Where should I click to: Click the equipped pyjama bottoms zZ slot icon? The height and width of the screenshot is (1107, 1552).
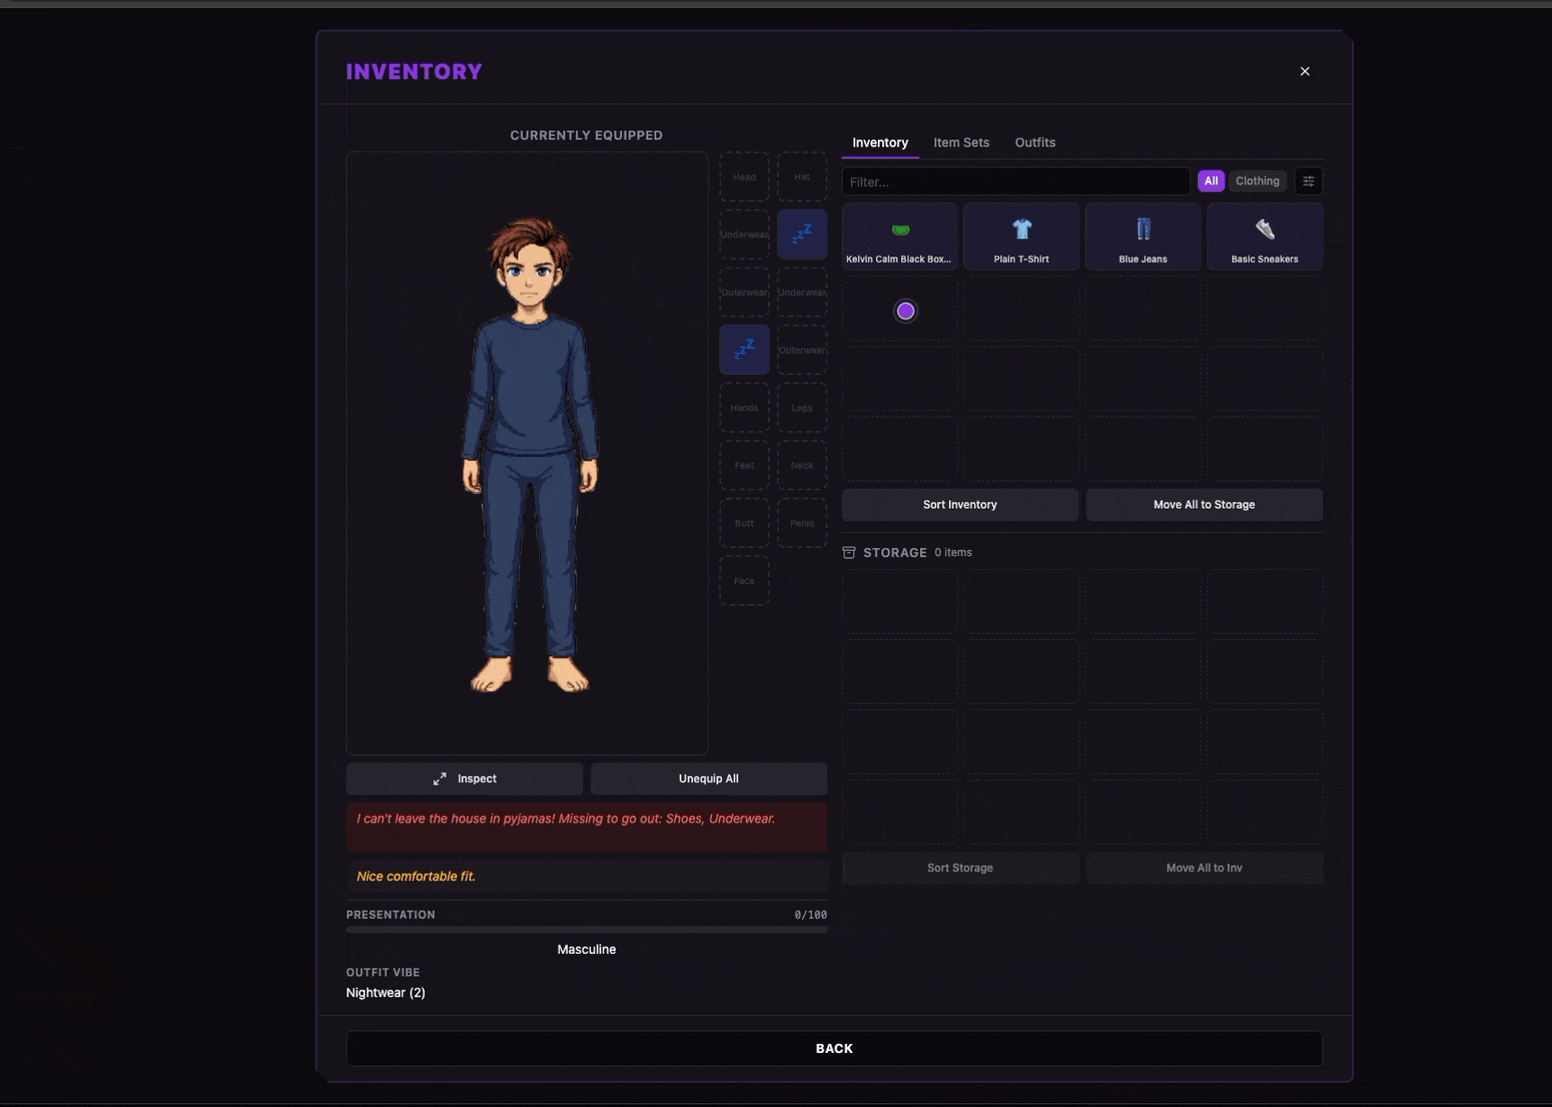pyautogui.click(x=743, y=348)
